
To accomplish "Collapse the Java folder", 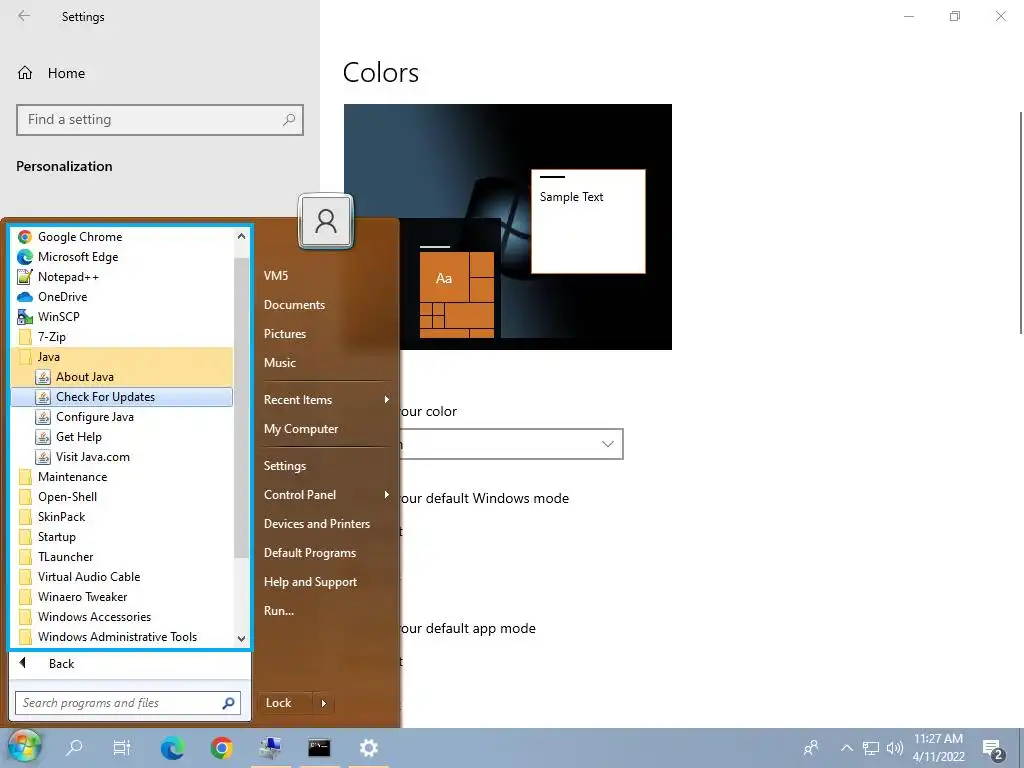I will pos(121,357).
